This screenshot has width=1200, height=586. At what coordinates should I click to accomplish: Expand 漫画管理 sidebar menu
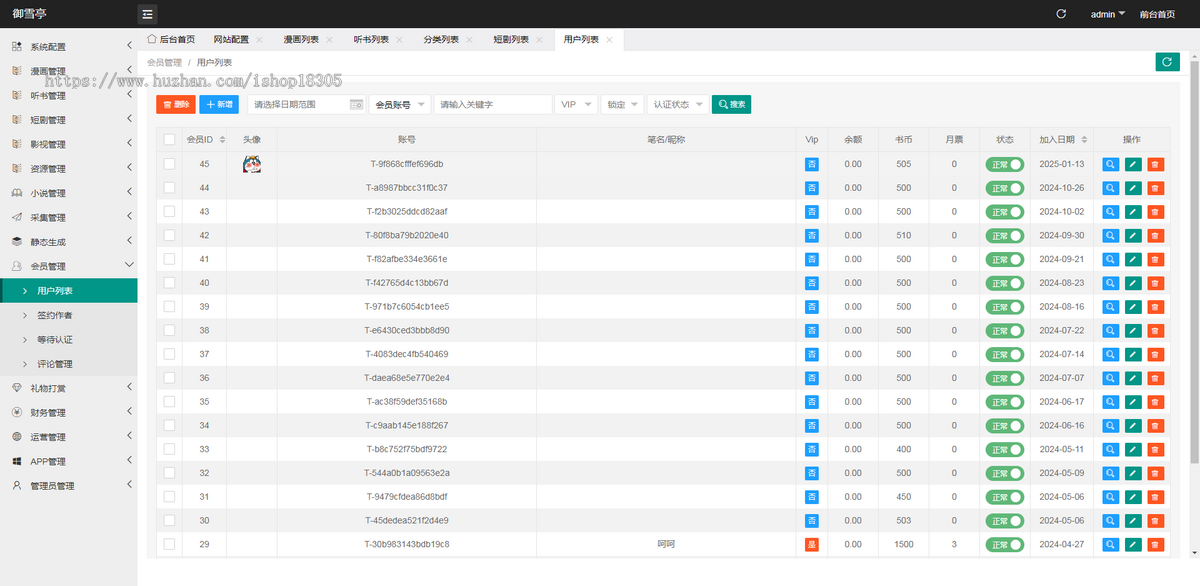pos(68,71)
